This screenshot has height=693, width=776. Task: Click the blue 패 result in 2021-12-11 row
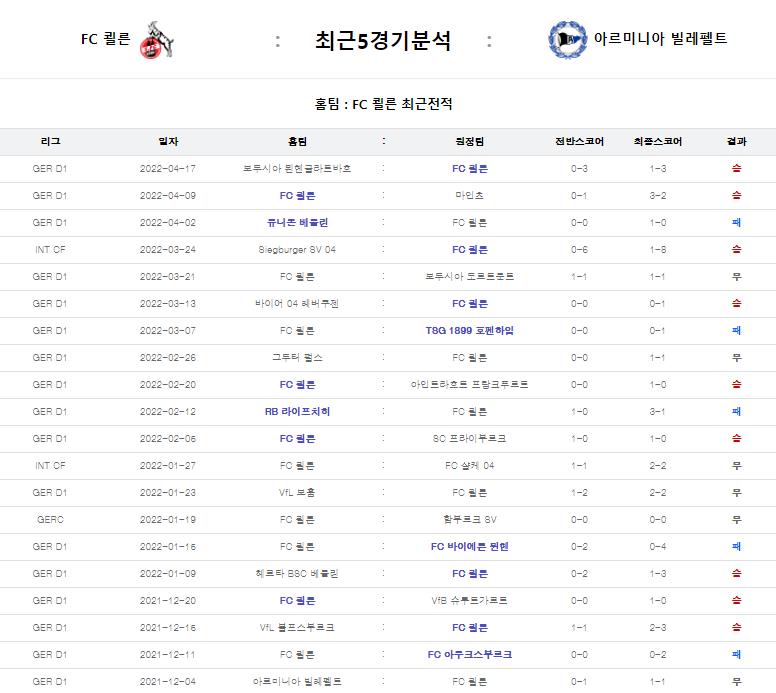click(736, 654)
